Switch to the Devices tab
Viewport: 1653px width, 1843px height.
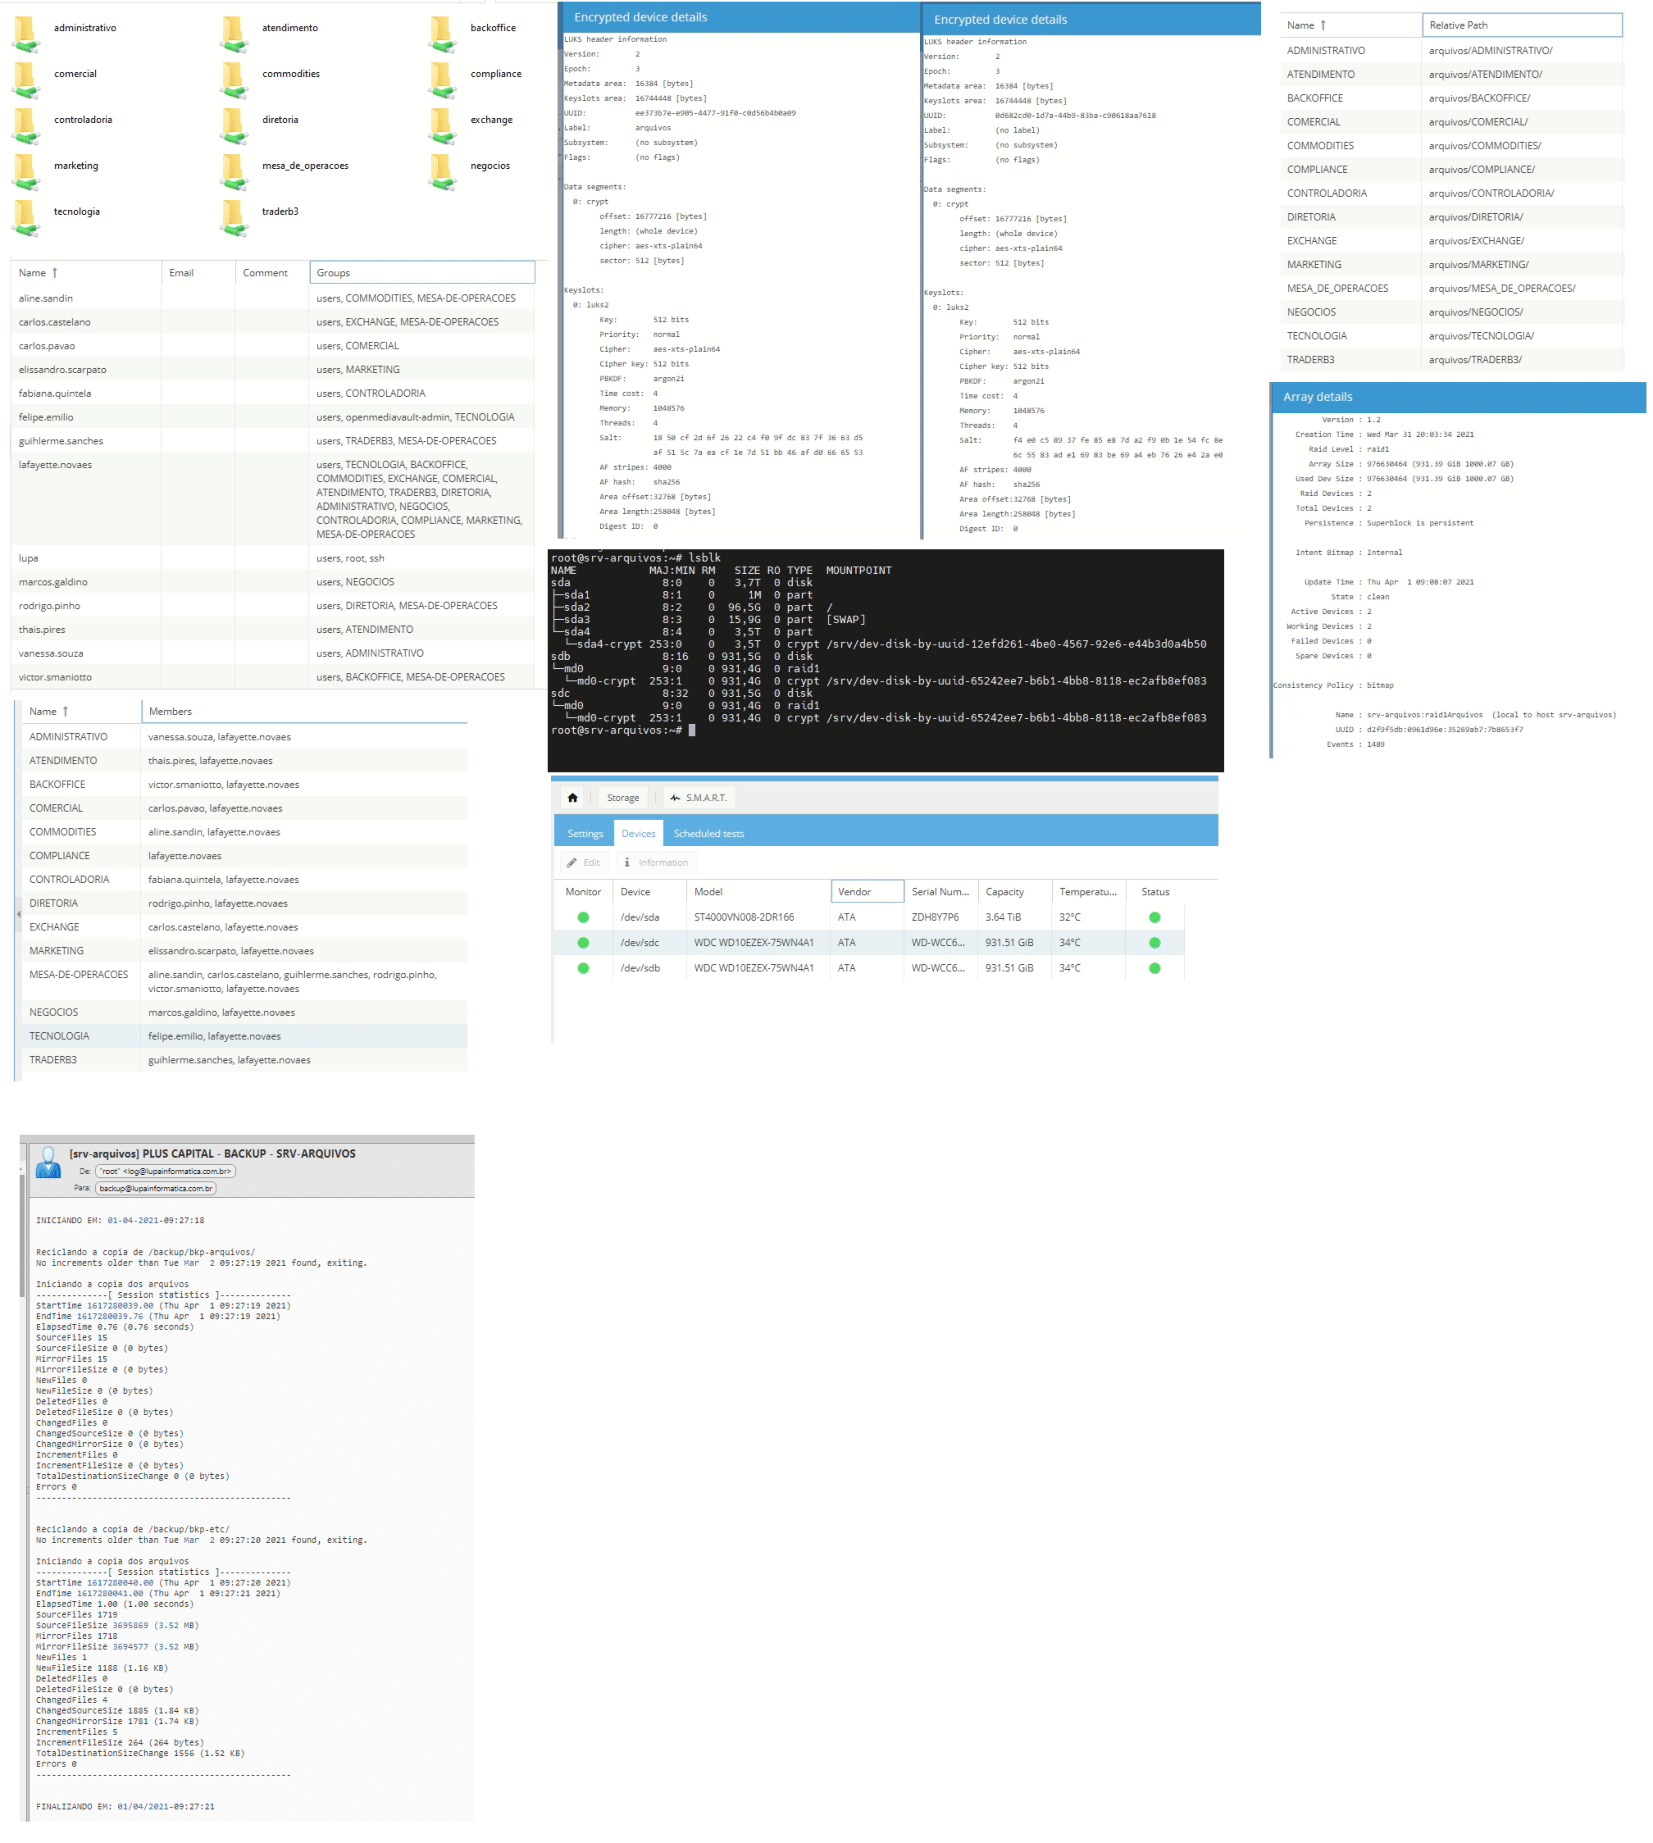point(638,833)
